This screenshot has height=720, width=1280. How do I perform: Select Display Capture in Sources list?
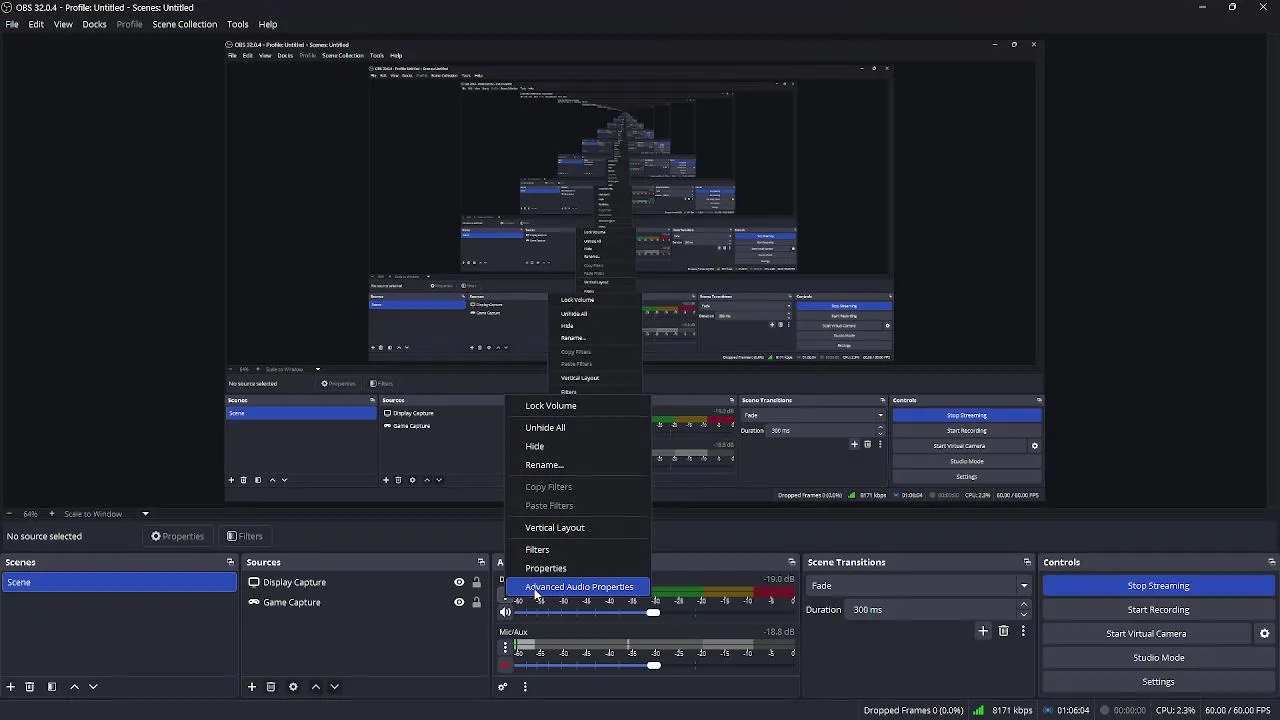pos(294,583)
